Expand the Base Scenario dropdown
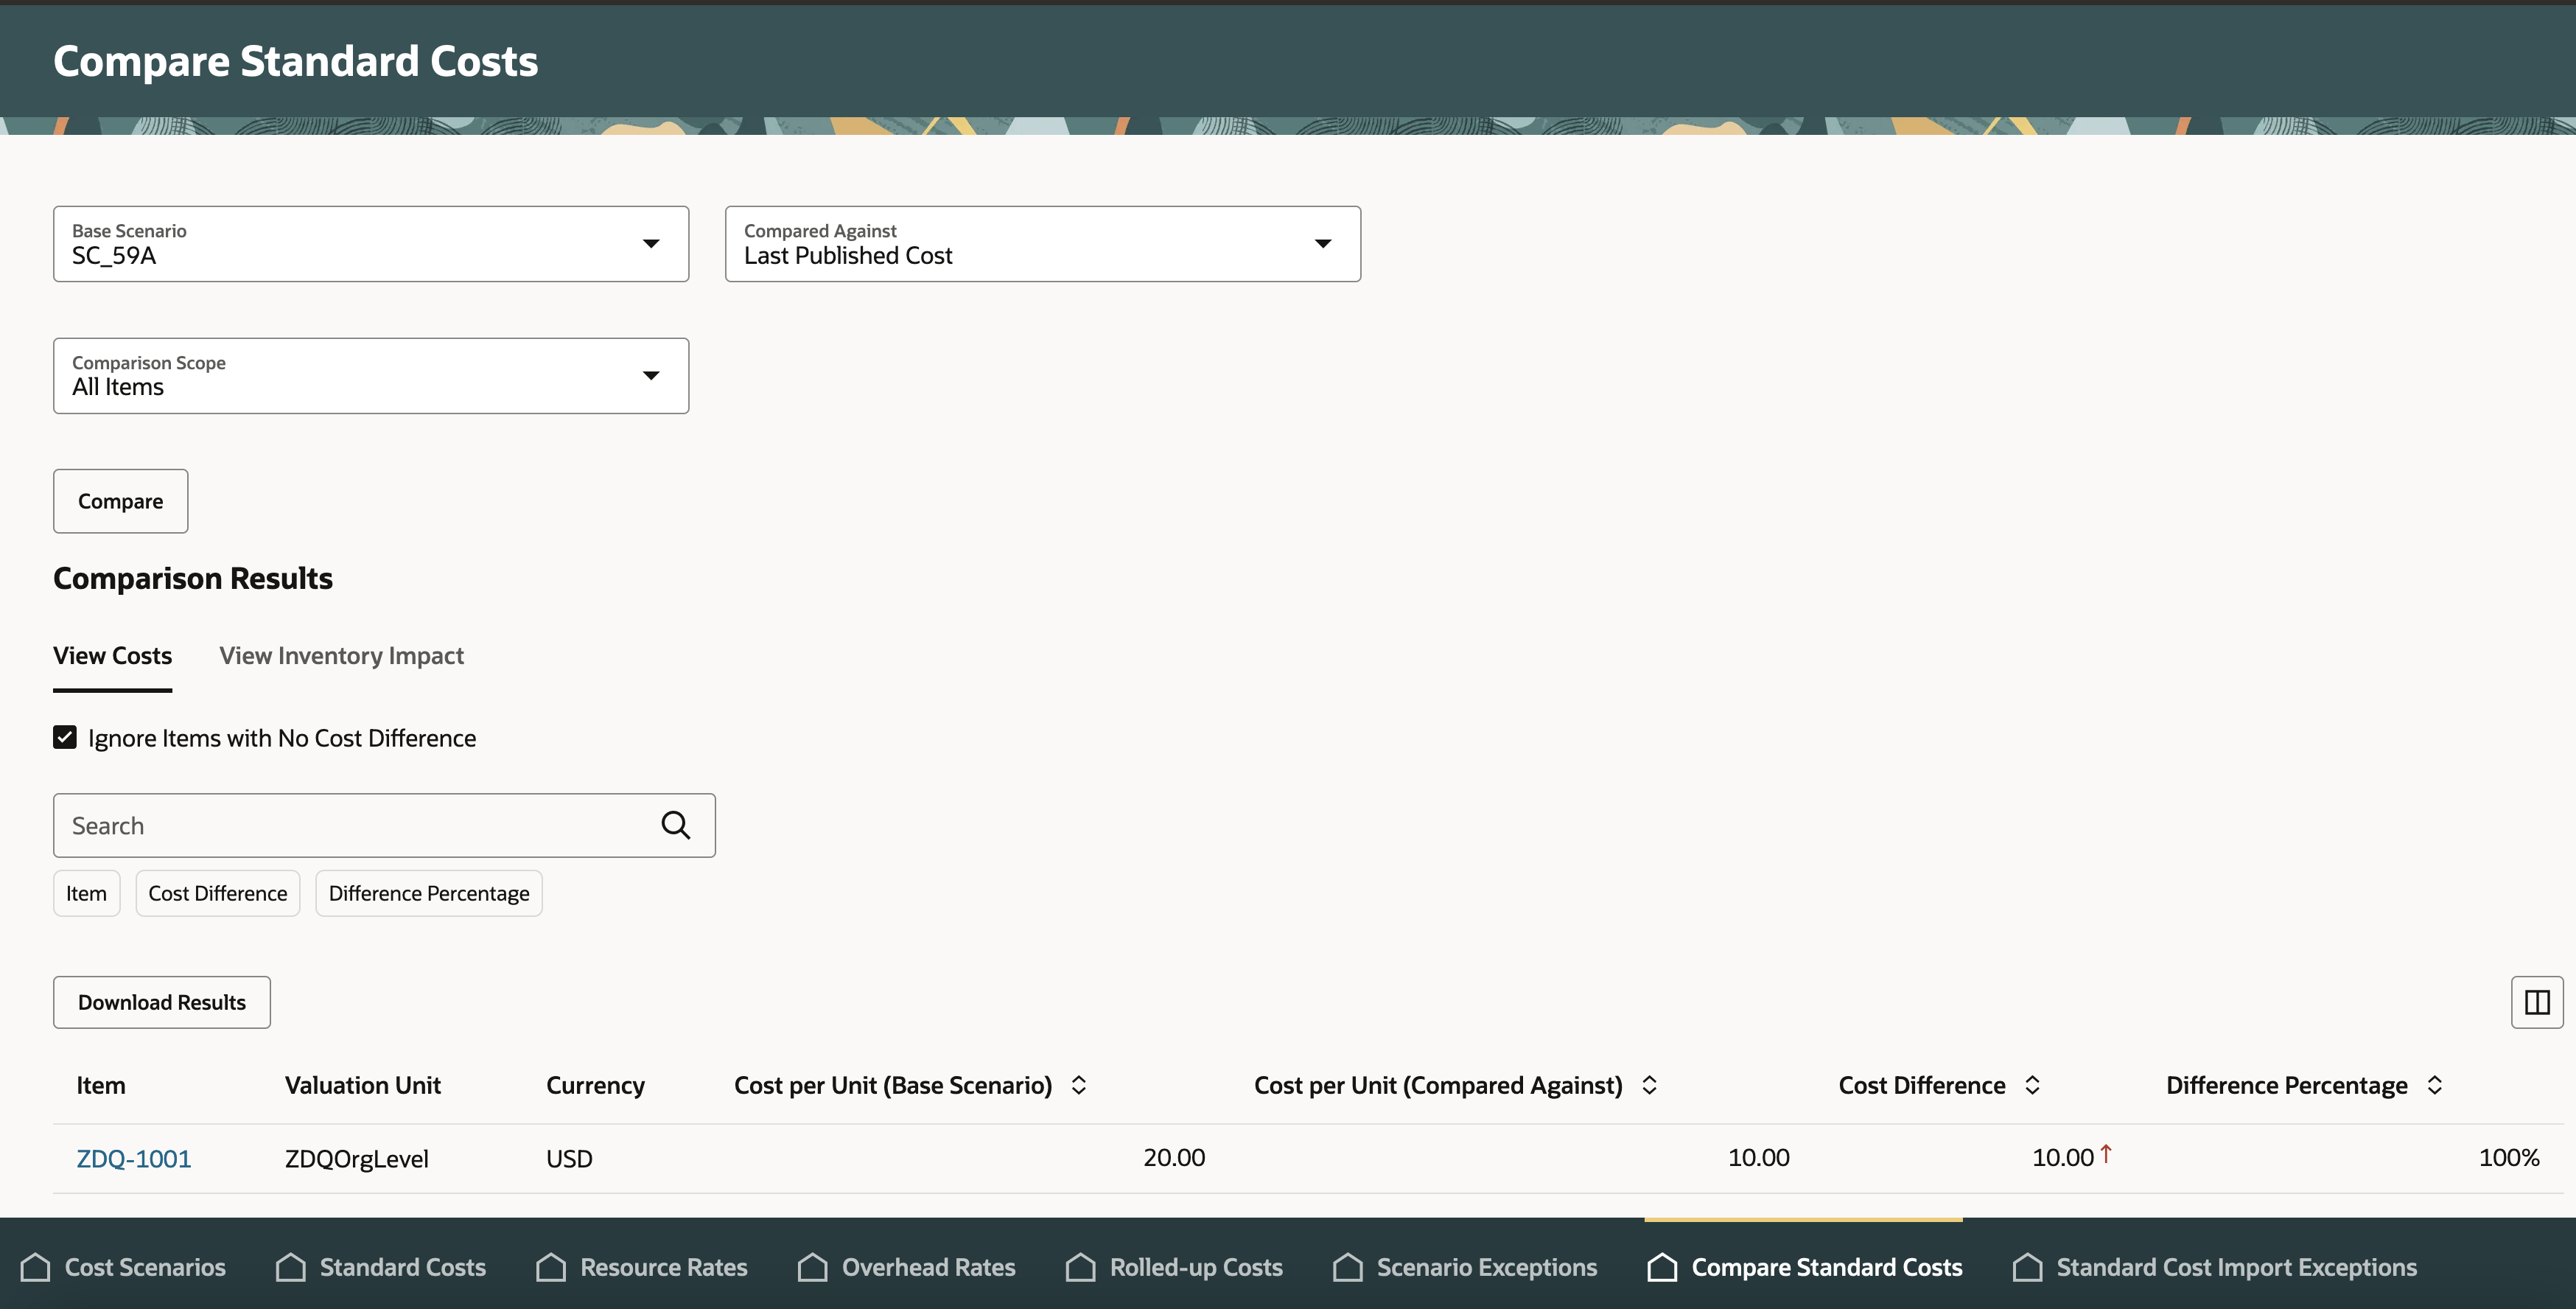The width and height of the screenshot is (2576, 1309). 650,244
